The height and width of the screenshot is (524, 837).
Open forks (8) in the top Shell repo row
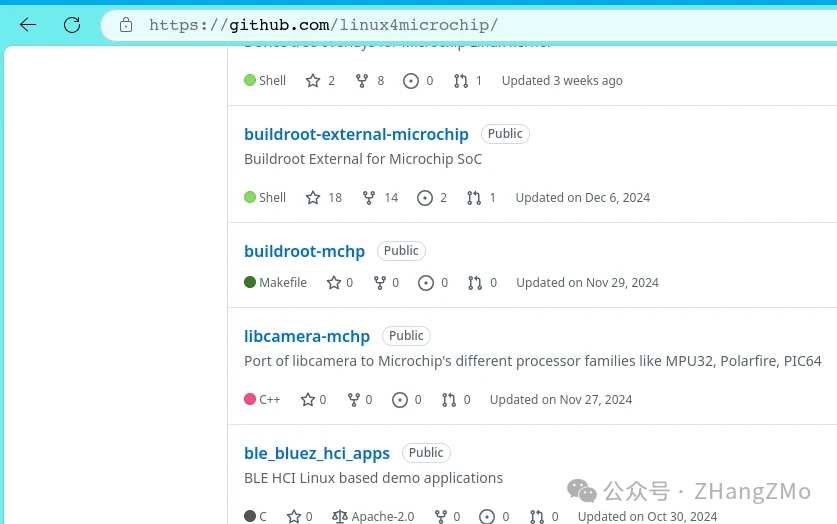pyautogui.click(x=369, y=81)
